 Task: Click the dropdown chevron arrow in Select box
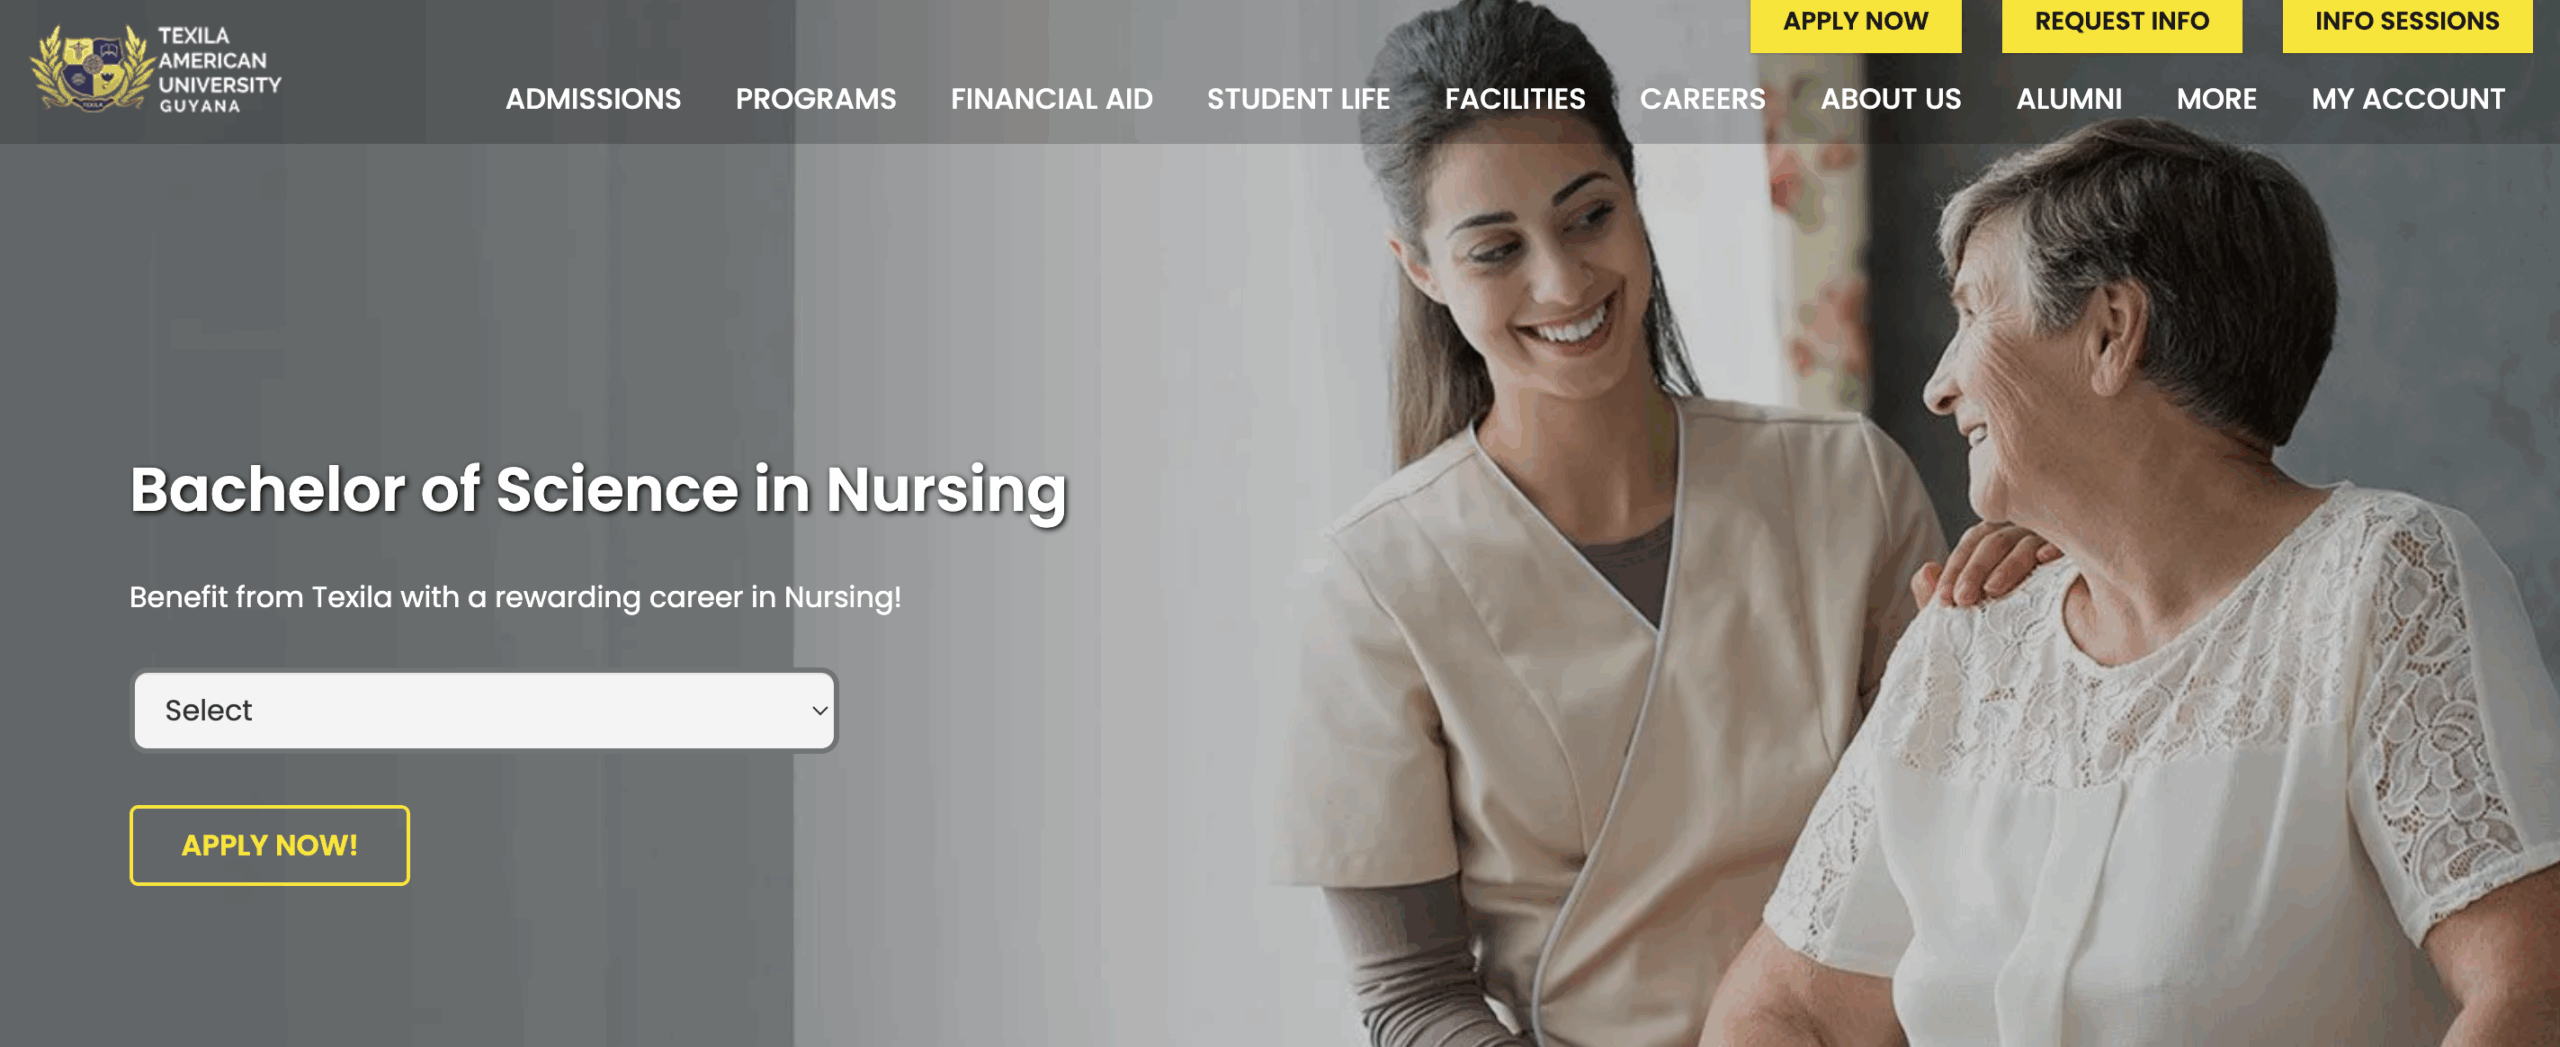pos(819,710)
